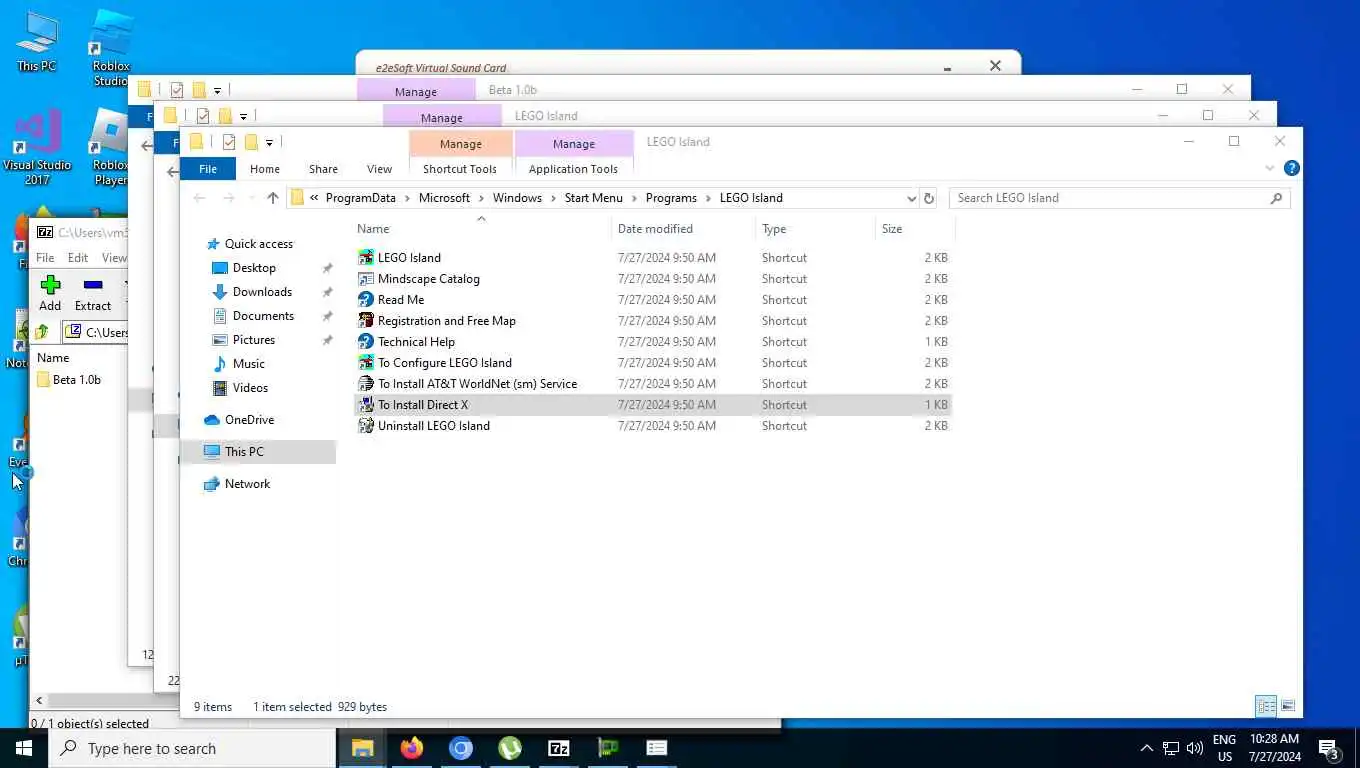The image size is (1360, 768).
Task: Open the Application Tools tab
Action: (x=573, y=169)
